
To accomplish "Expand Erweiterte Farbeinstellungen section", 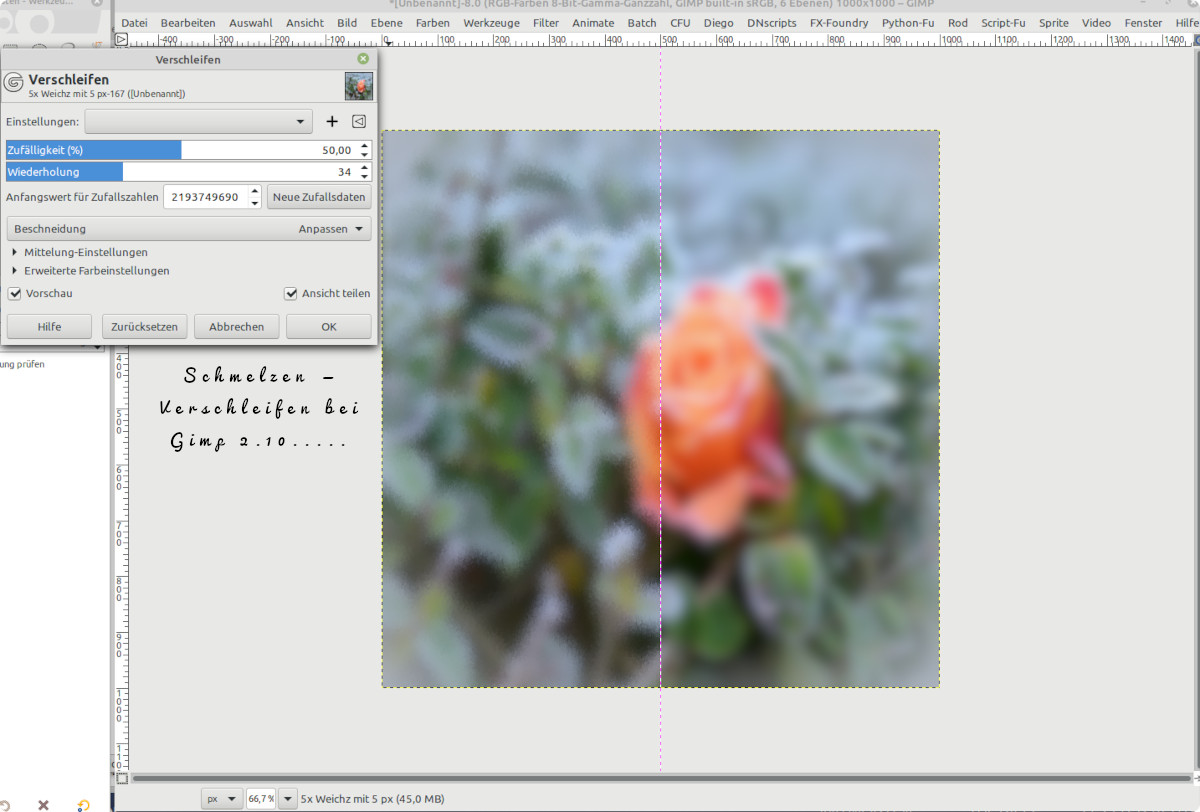I will (15, 271).
